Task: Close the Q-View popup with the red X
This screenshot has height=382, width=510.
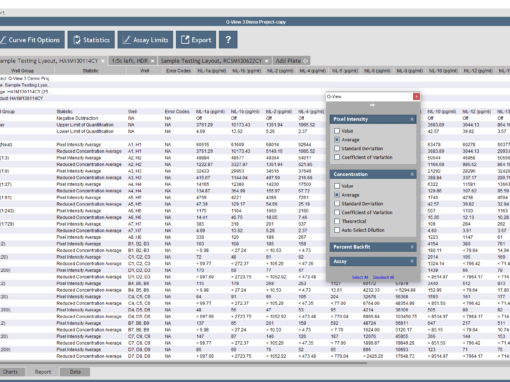Action: 416,96
